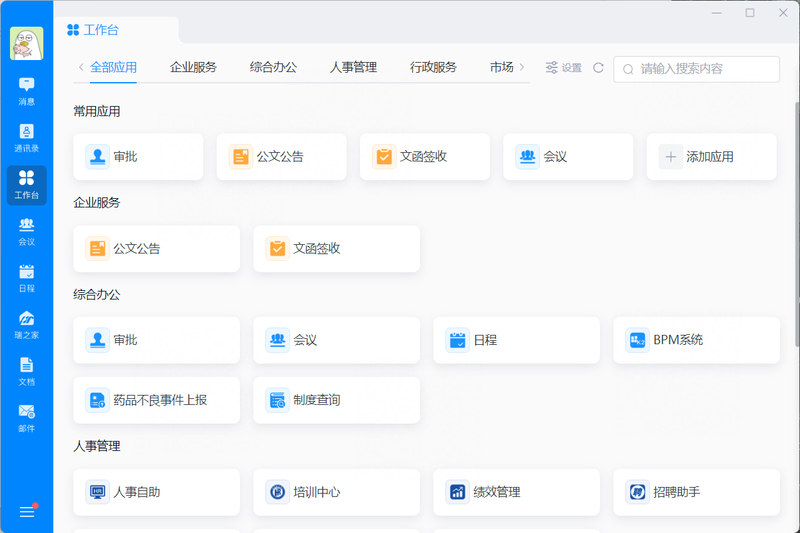Switch to the 行政服务 tab
This screenshot has width=800, height=533.
point(433,67)
